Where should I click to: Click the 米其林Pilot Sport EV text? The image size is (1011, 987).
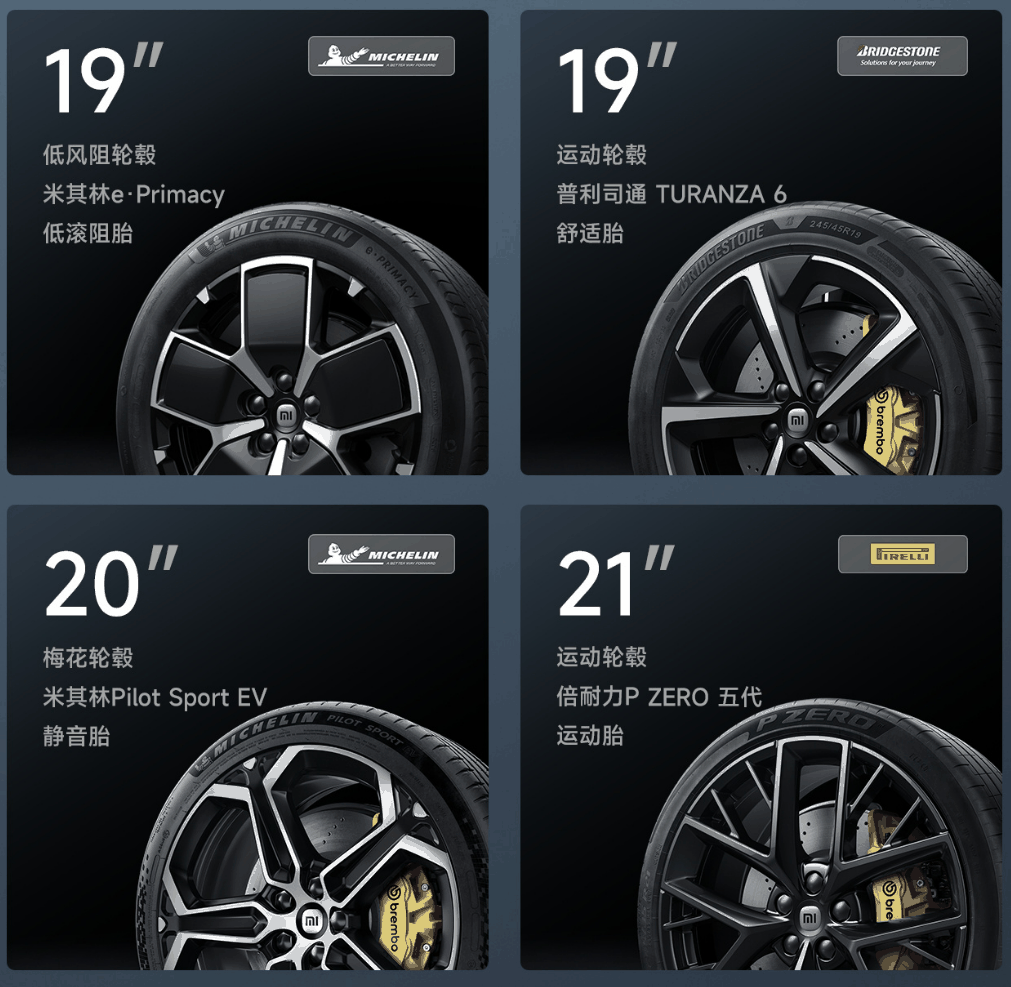click(155, 697)
